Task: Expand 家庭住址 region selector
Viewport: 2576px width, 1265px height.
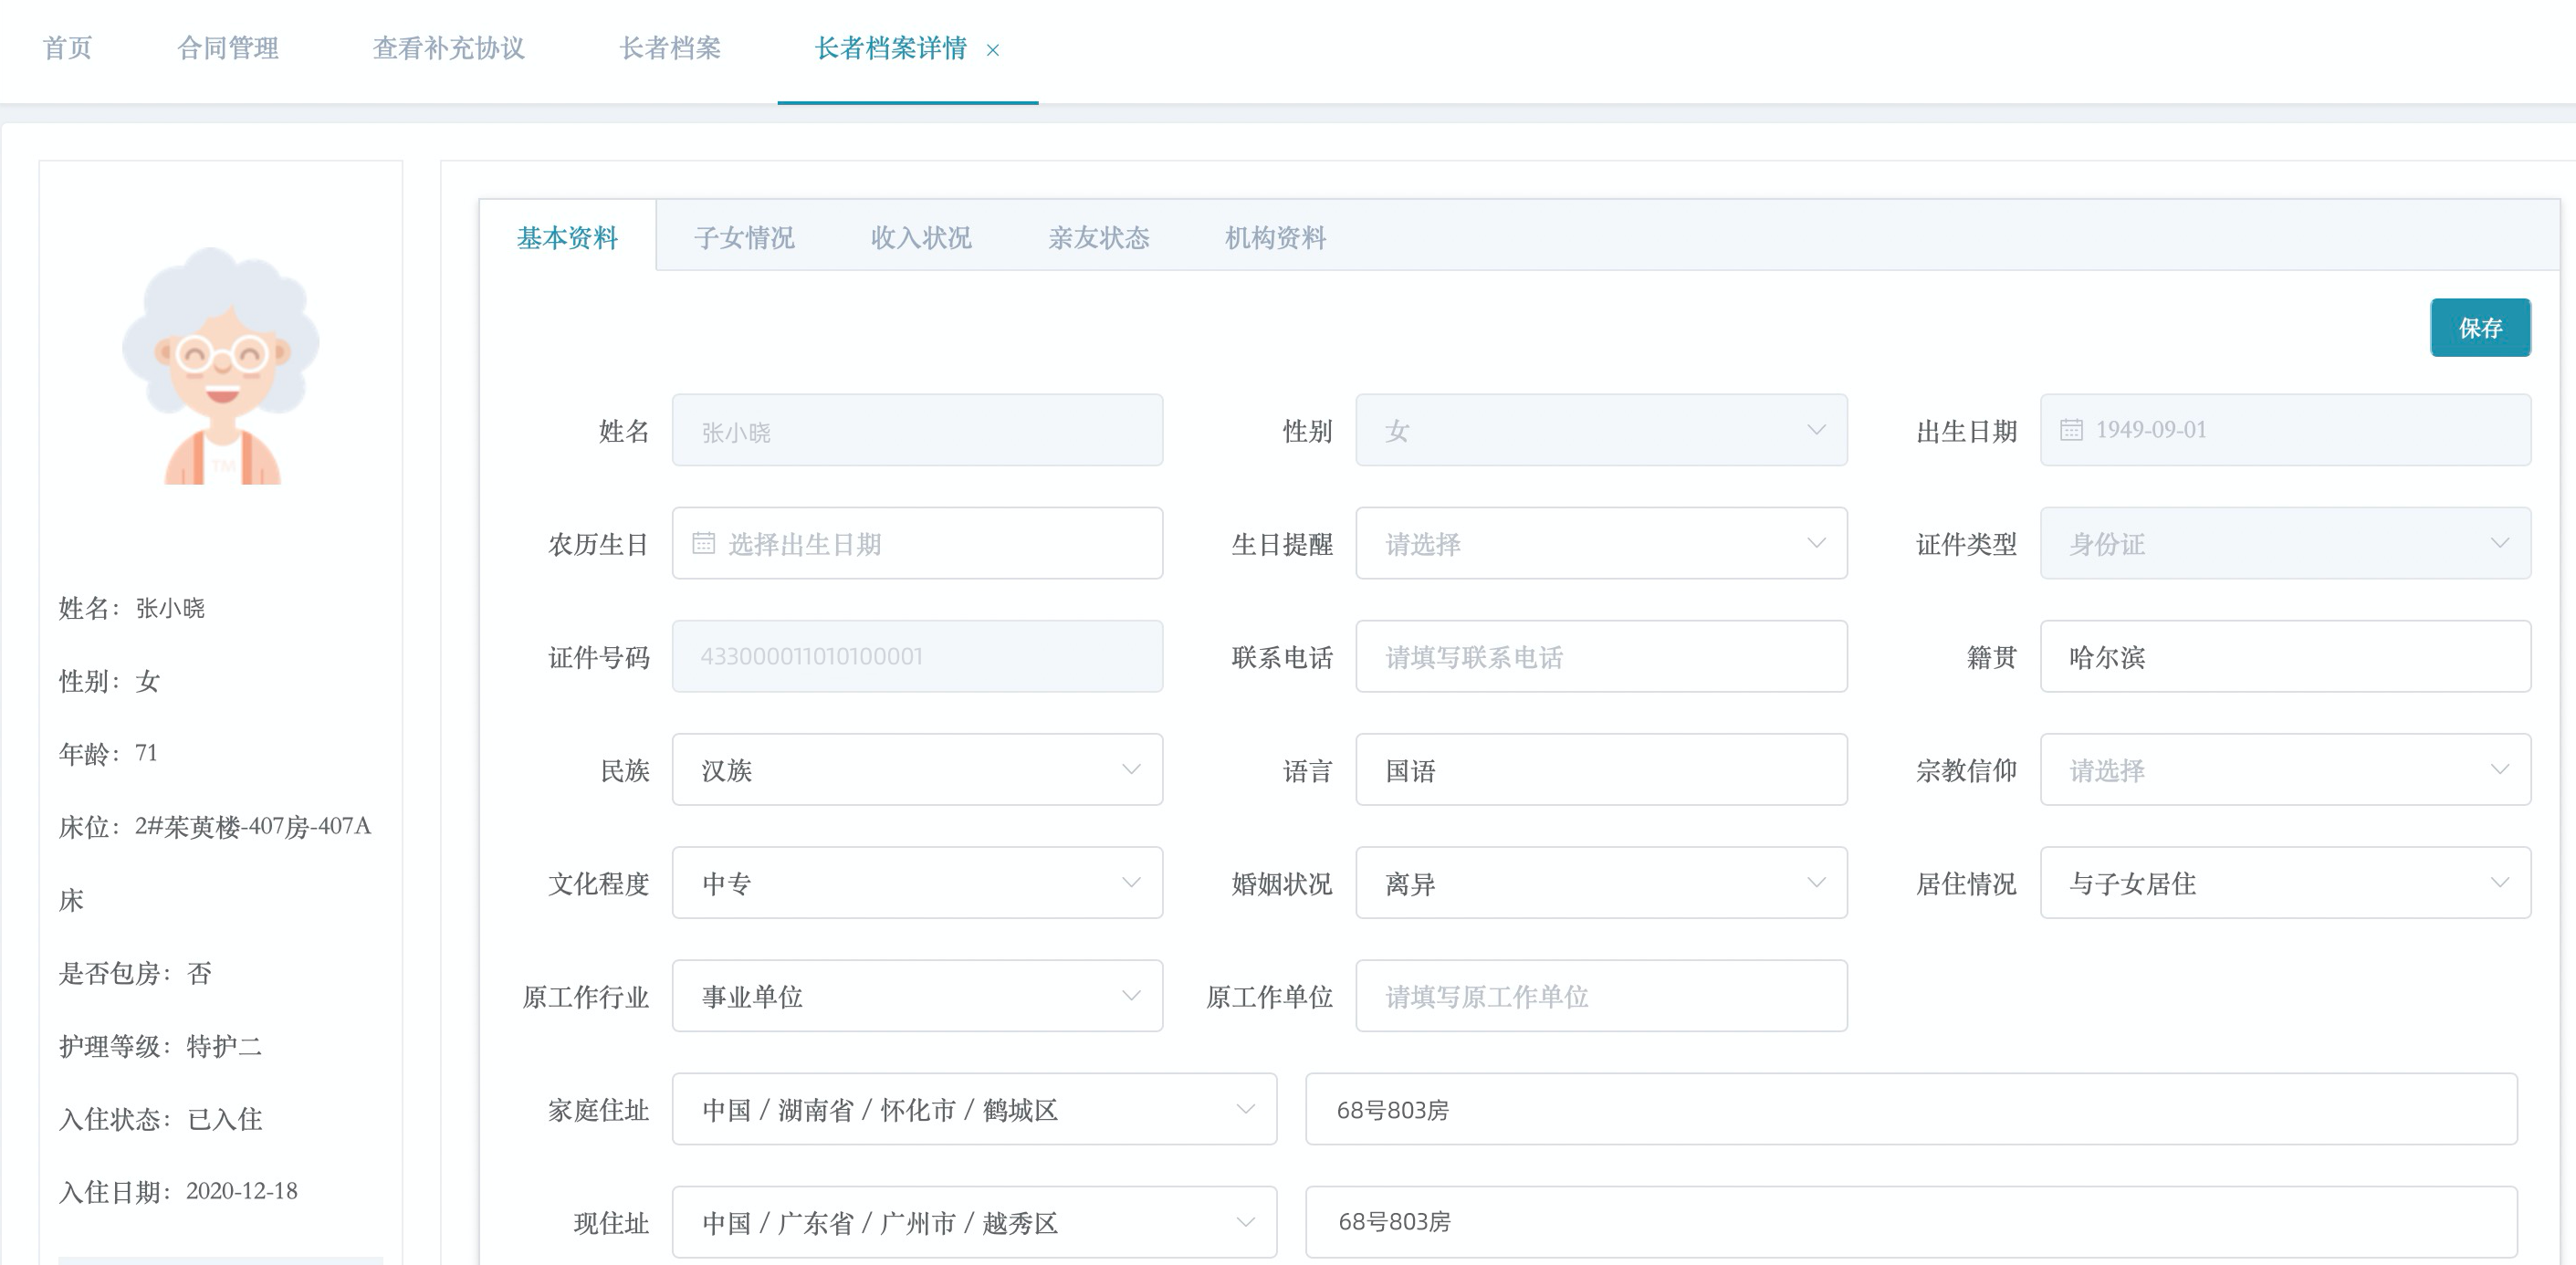Action: [x=974, y=1109]
